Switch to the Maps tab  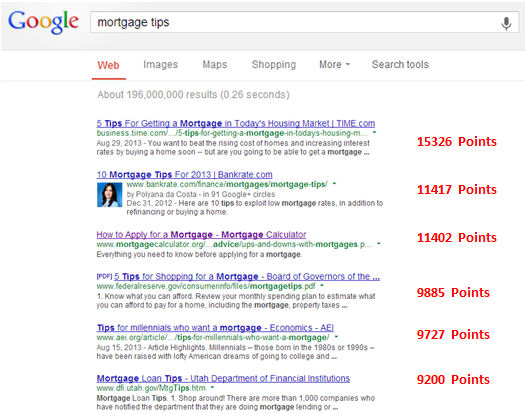pos(215,65)
